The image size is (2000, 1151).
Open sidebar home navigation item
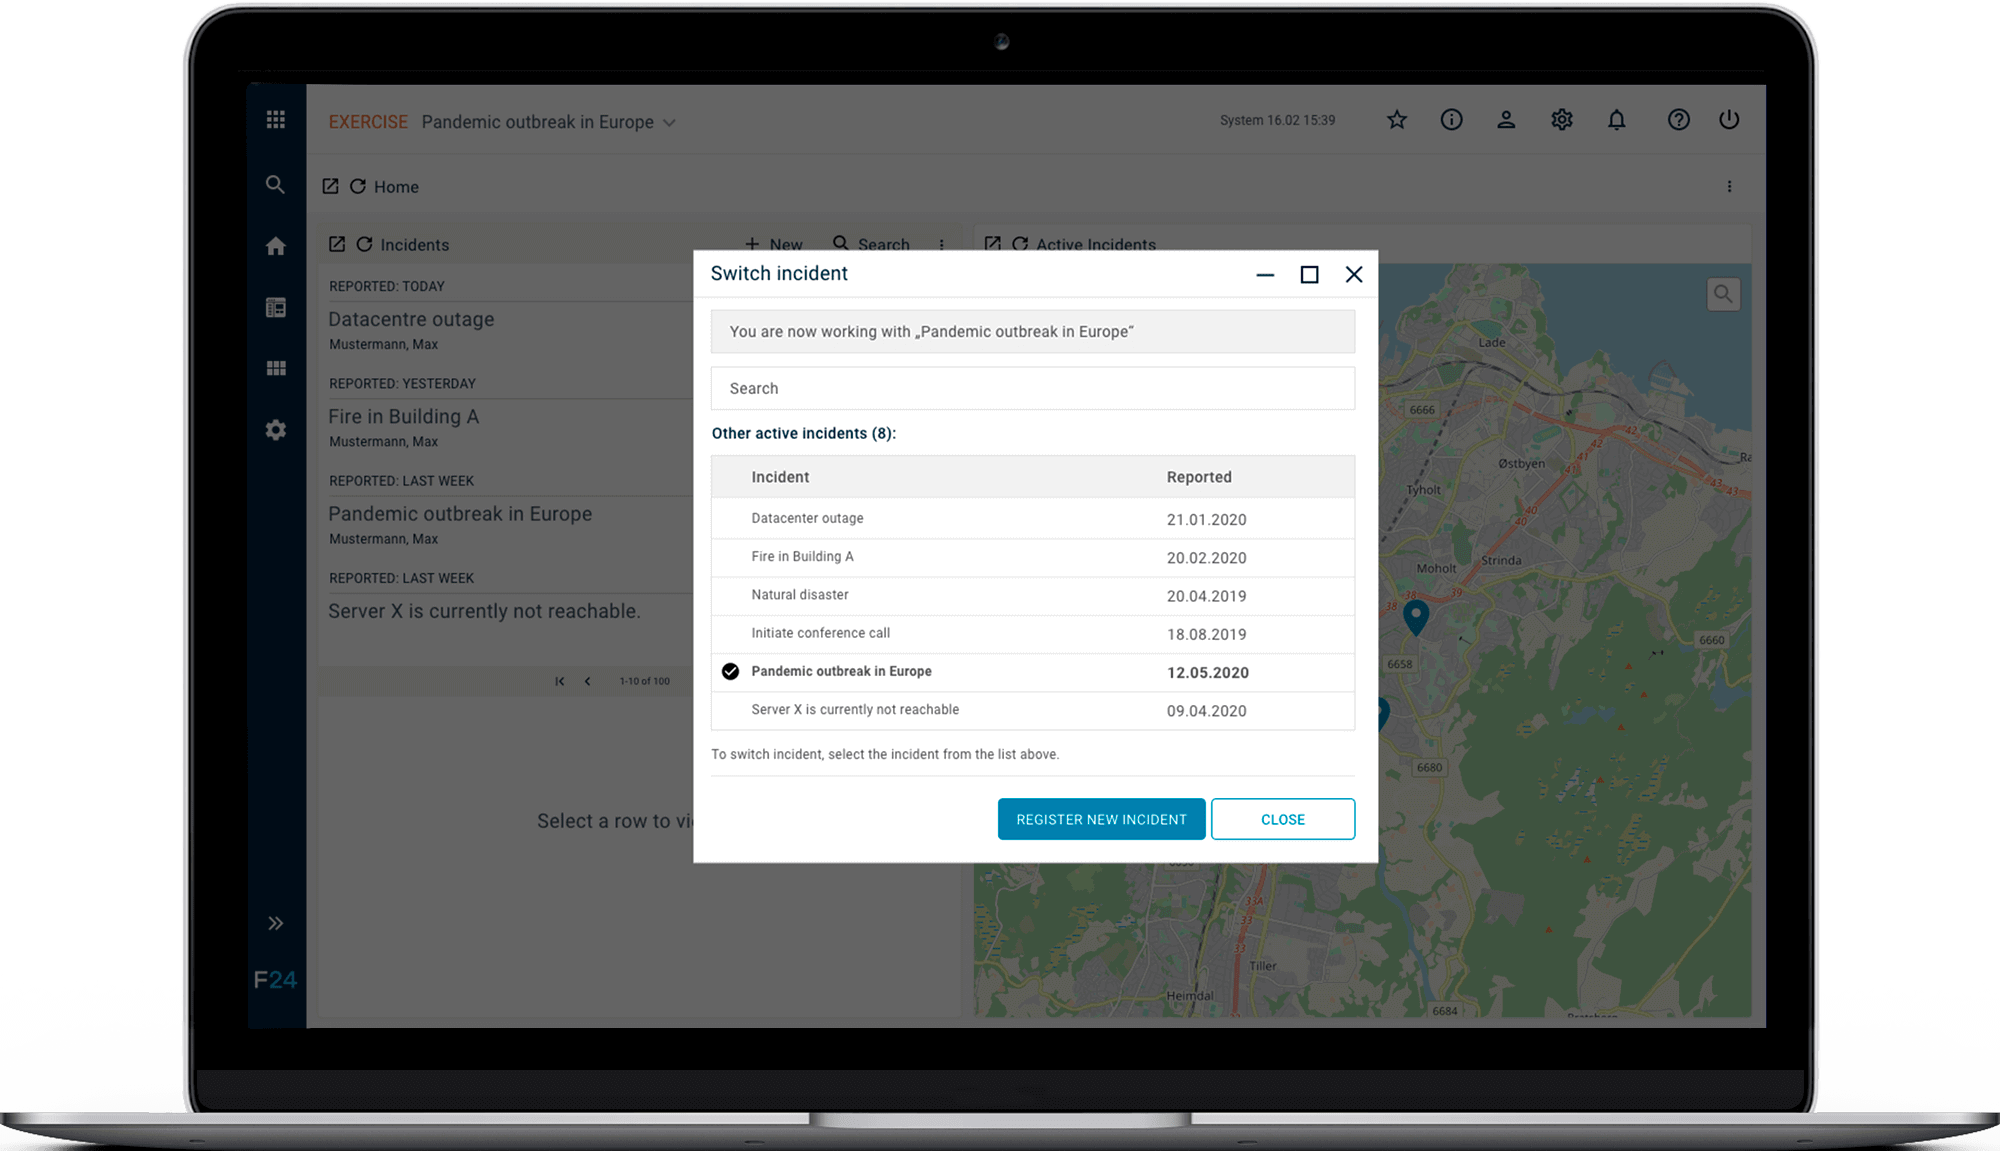[276, 247]
